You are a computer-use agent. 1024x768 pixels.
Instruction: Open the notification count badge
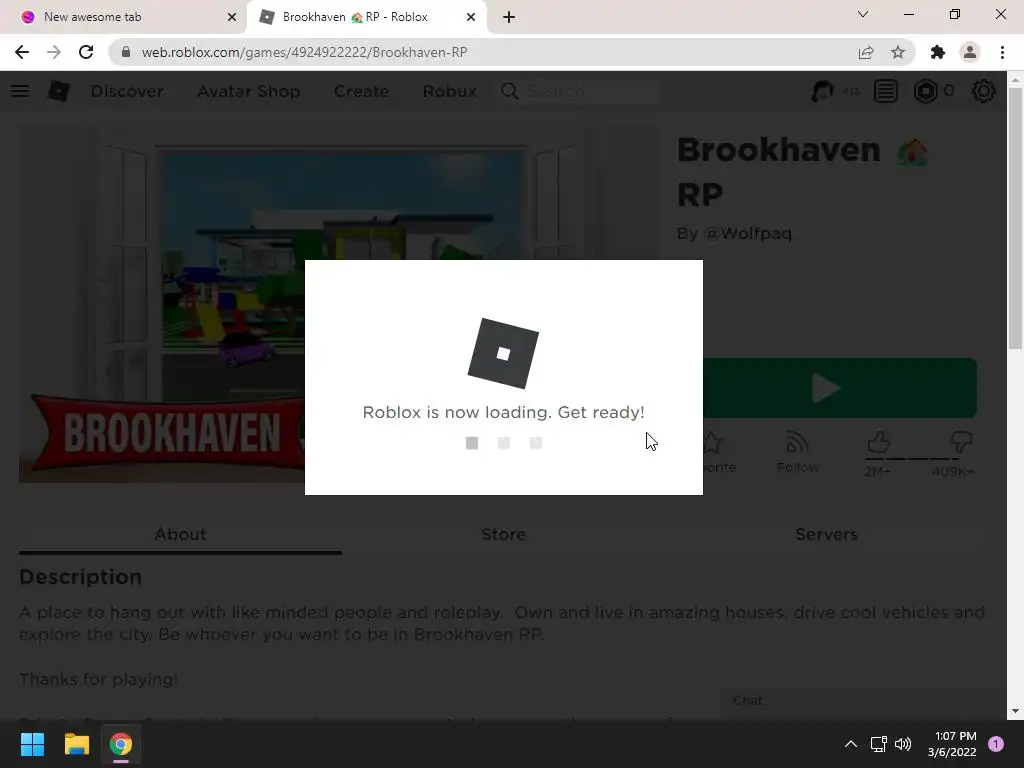point(995,744)
